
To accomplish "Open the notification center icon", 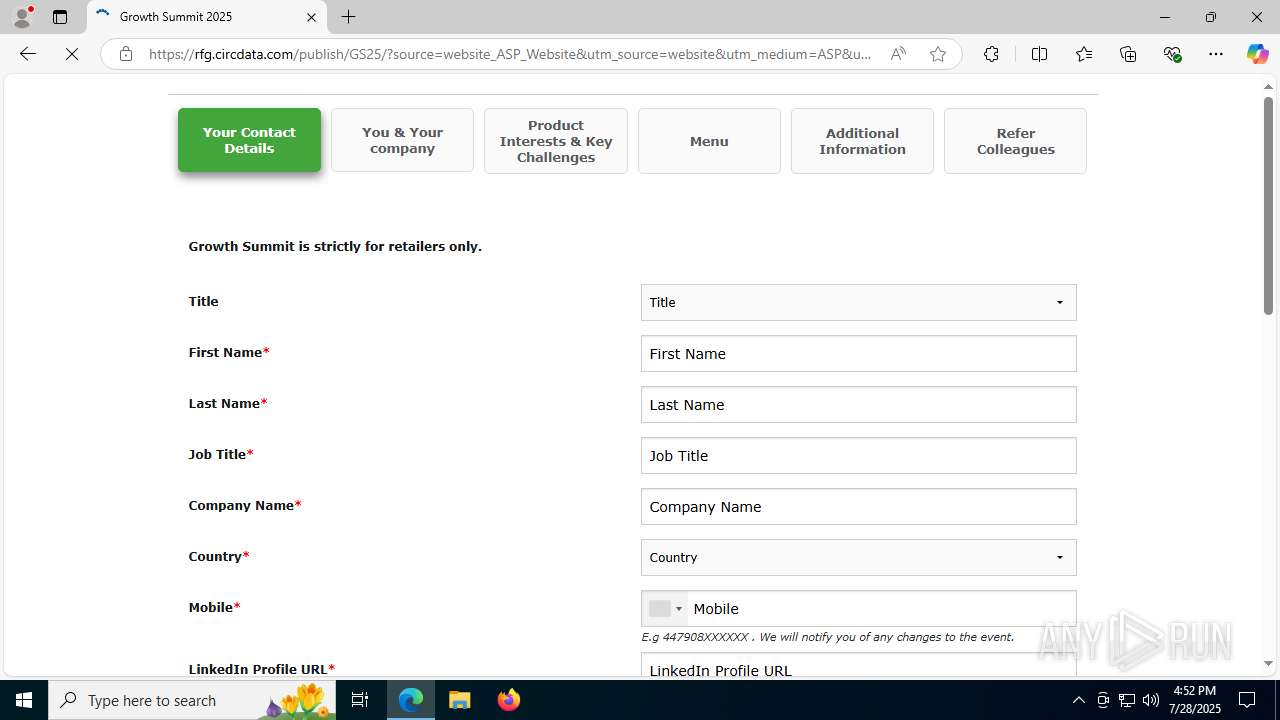I will point(1247,700).
